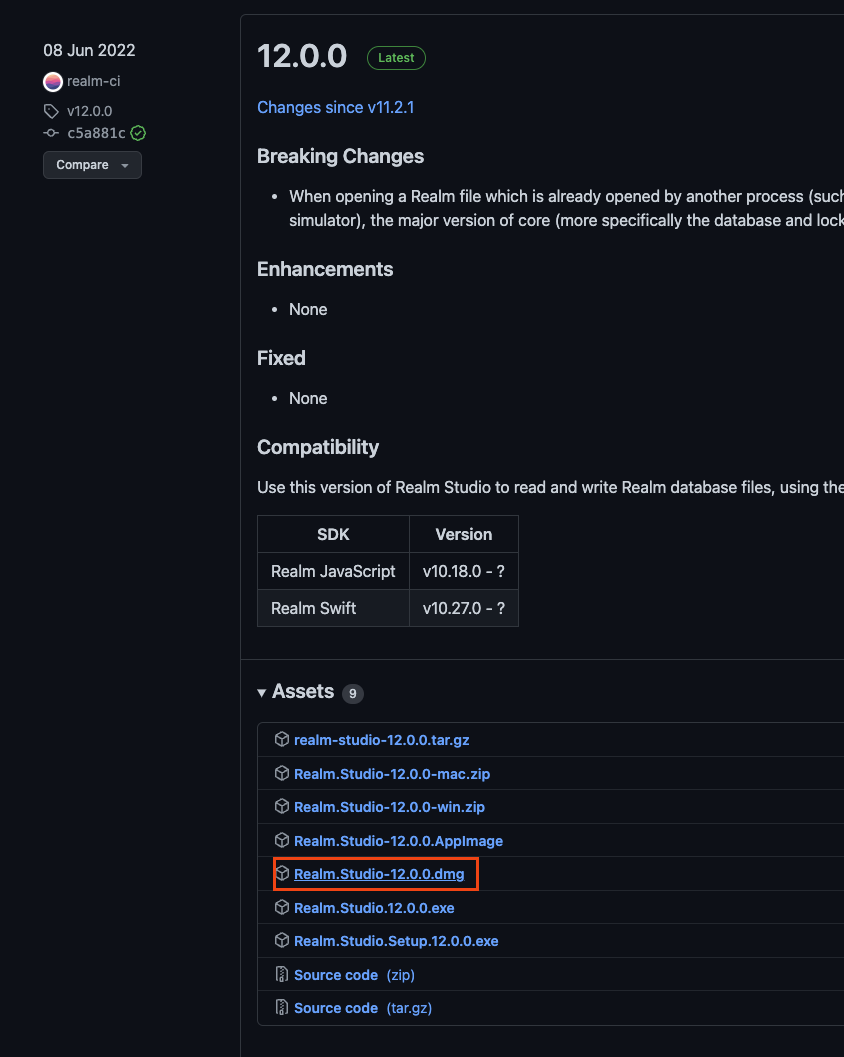
Task: Click package icon next to Realm.Studio-12.0.0-mac.zip
Action: click(x=282, y=773)
